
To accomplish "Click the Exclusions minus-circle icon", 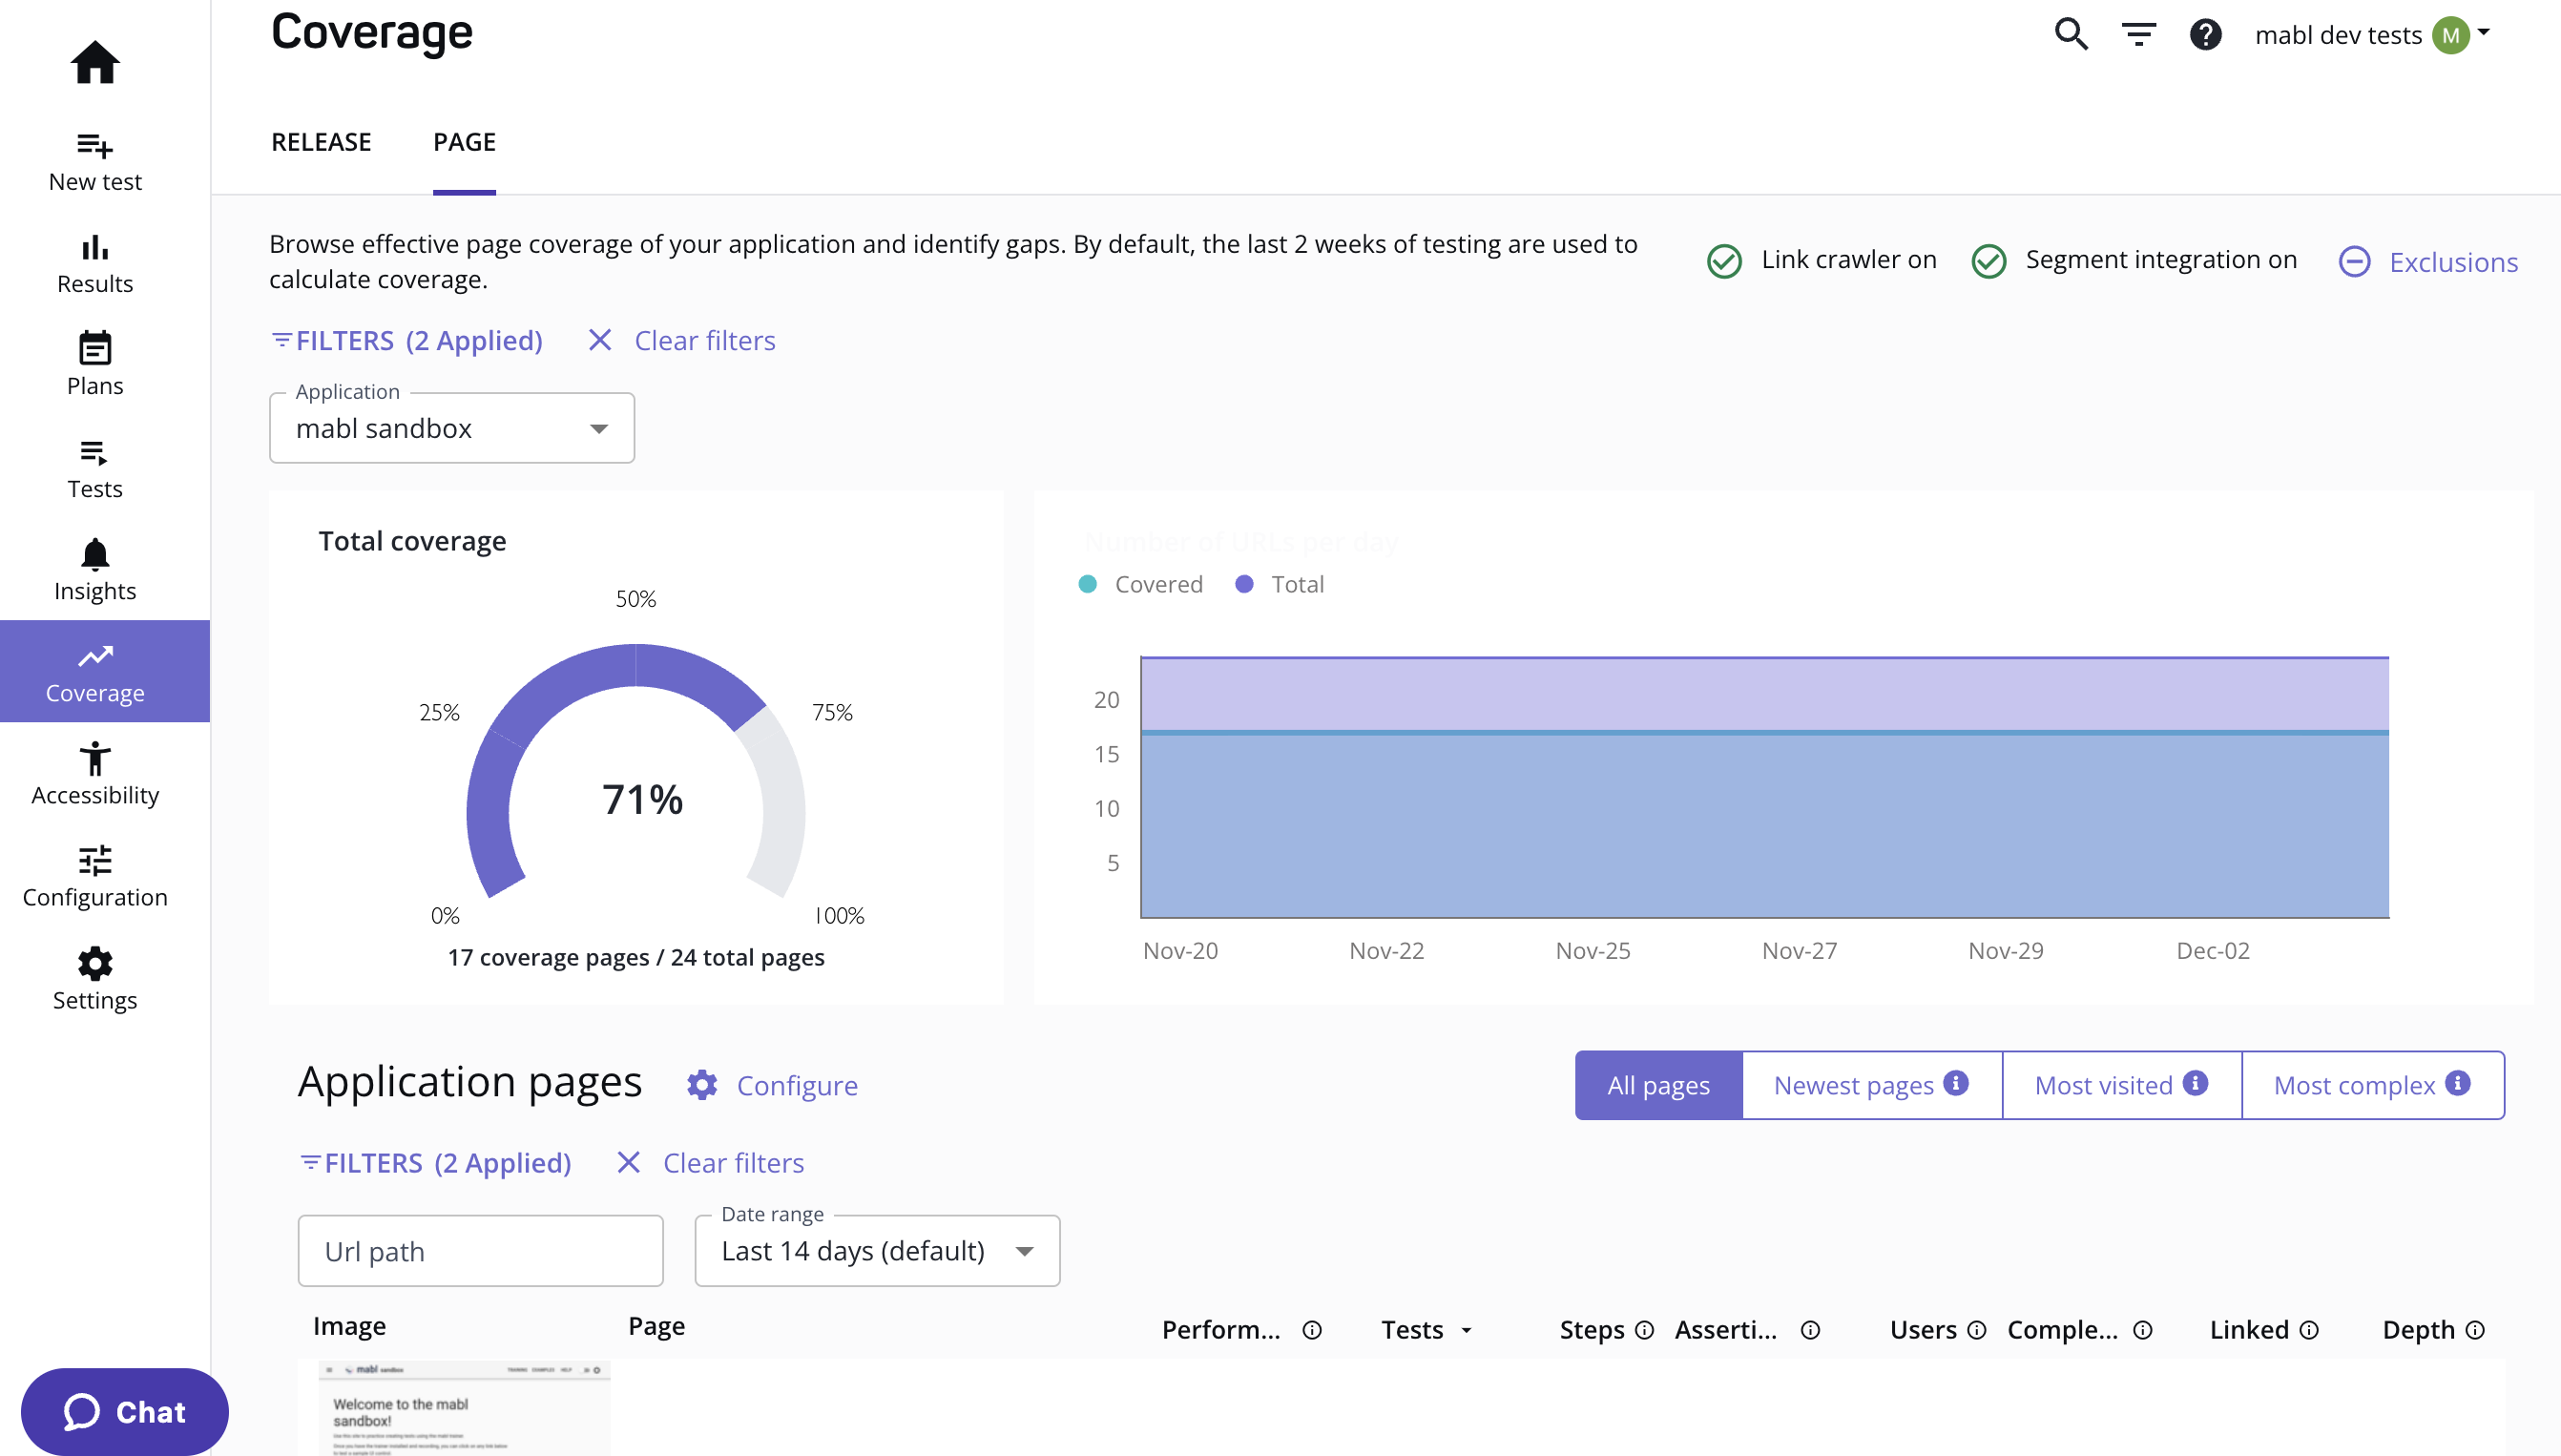I will click(x=2354, y=262).
